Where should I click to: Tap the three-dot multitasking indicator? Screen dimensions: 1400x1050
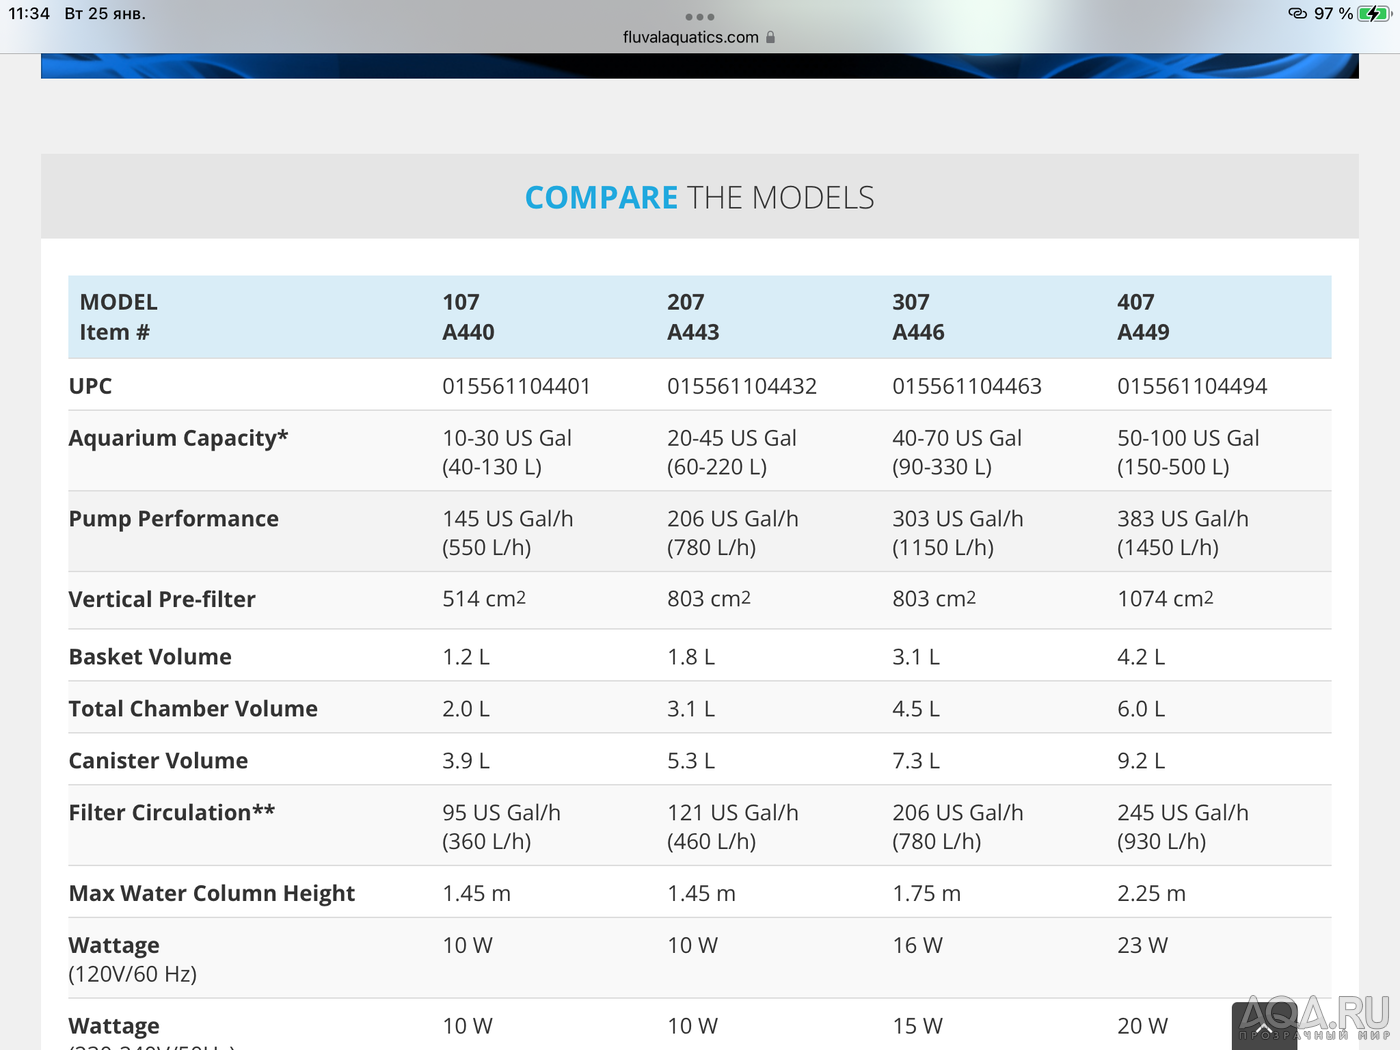700,17
